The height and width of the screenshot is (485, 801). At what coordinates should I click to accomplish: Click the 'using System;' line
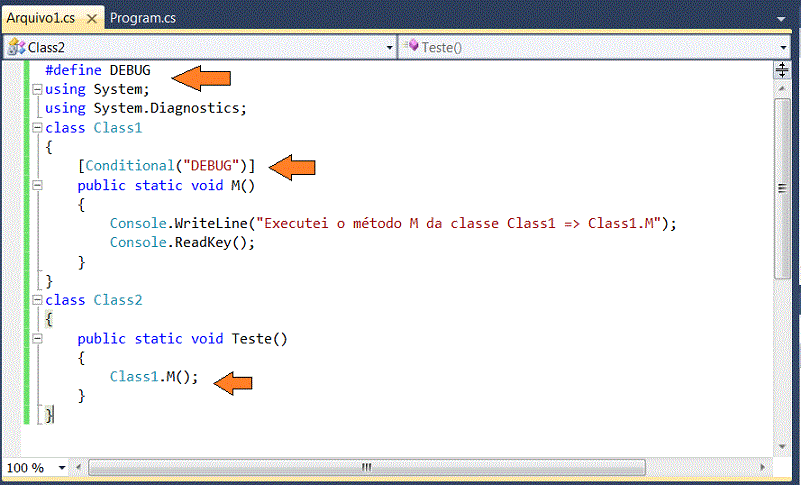tap(97, 89)
